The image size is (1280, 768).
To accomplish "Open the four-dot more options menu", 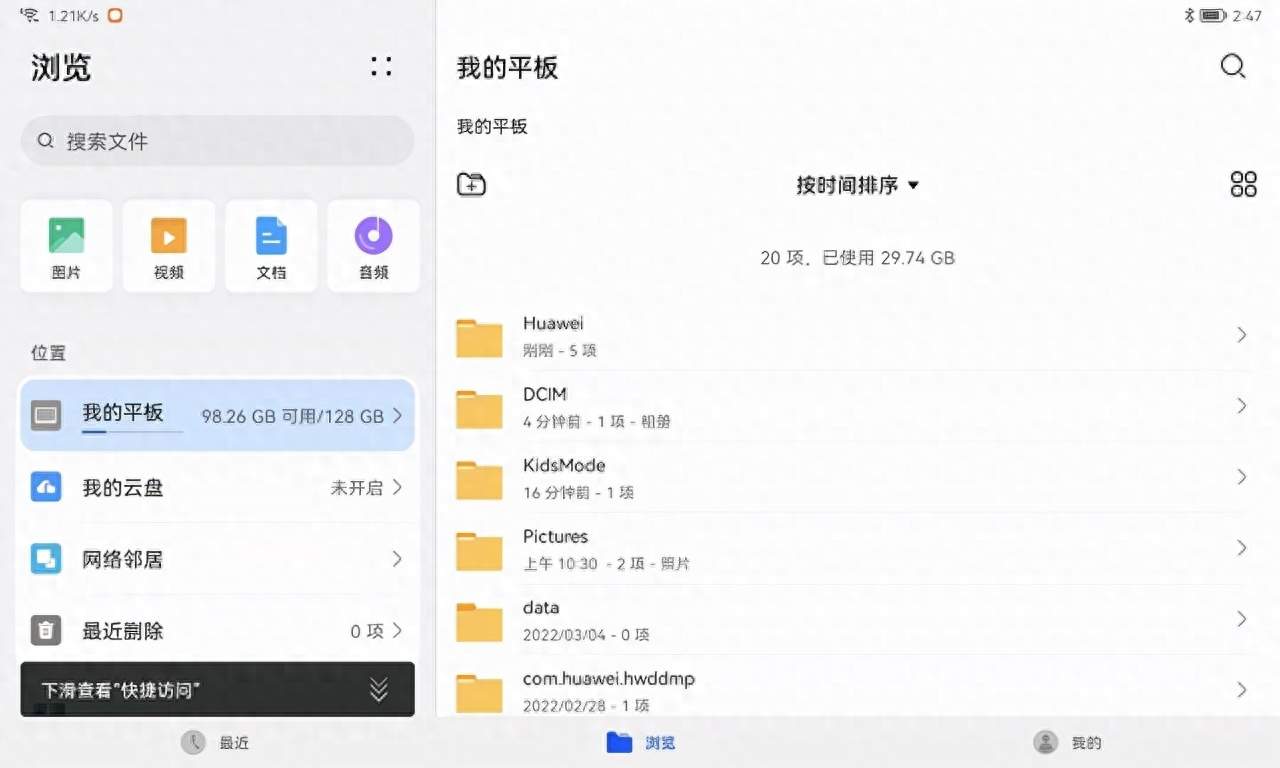I will click(x=381, y=67).
